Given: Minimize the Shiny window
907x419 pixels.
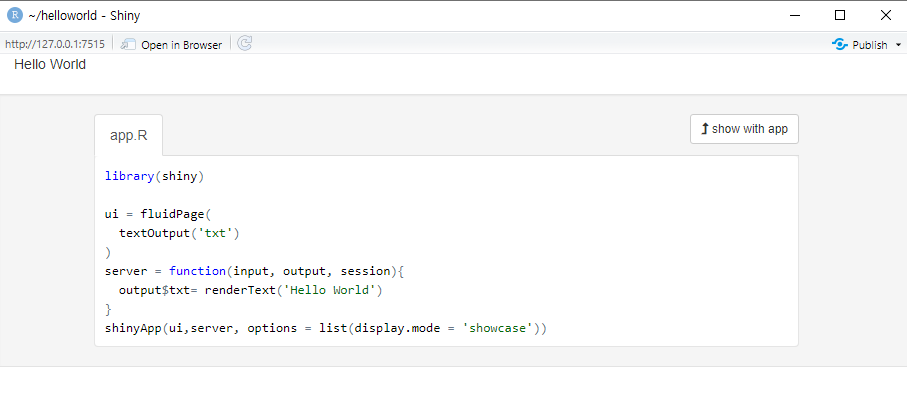Looking at the screenshot, I should 797,16.
